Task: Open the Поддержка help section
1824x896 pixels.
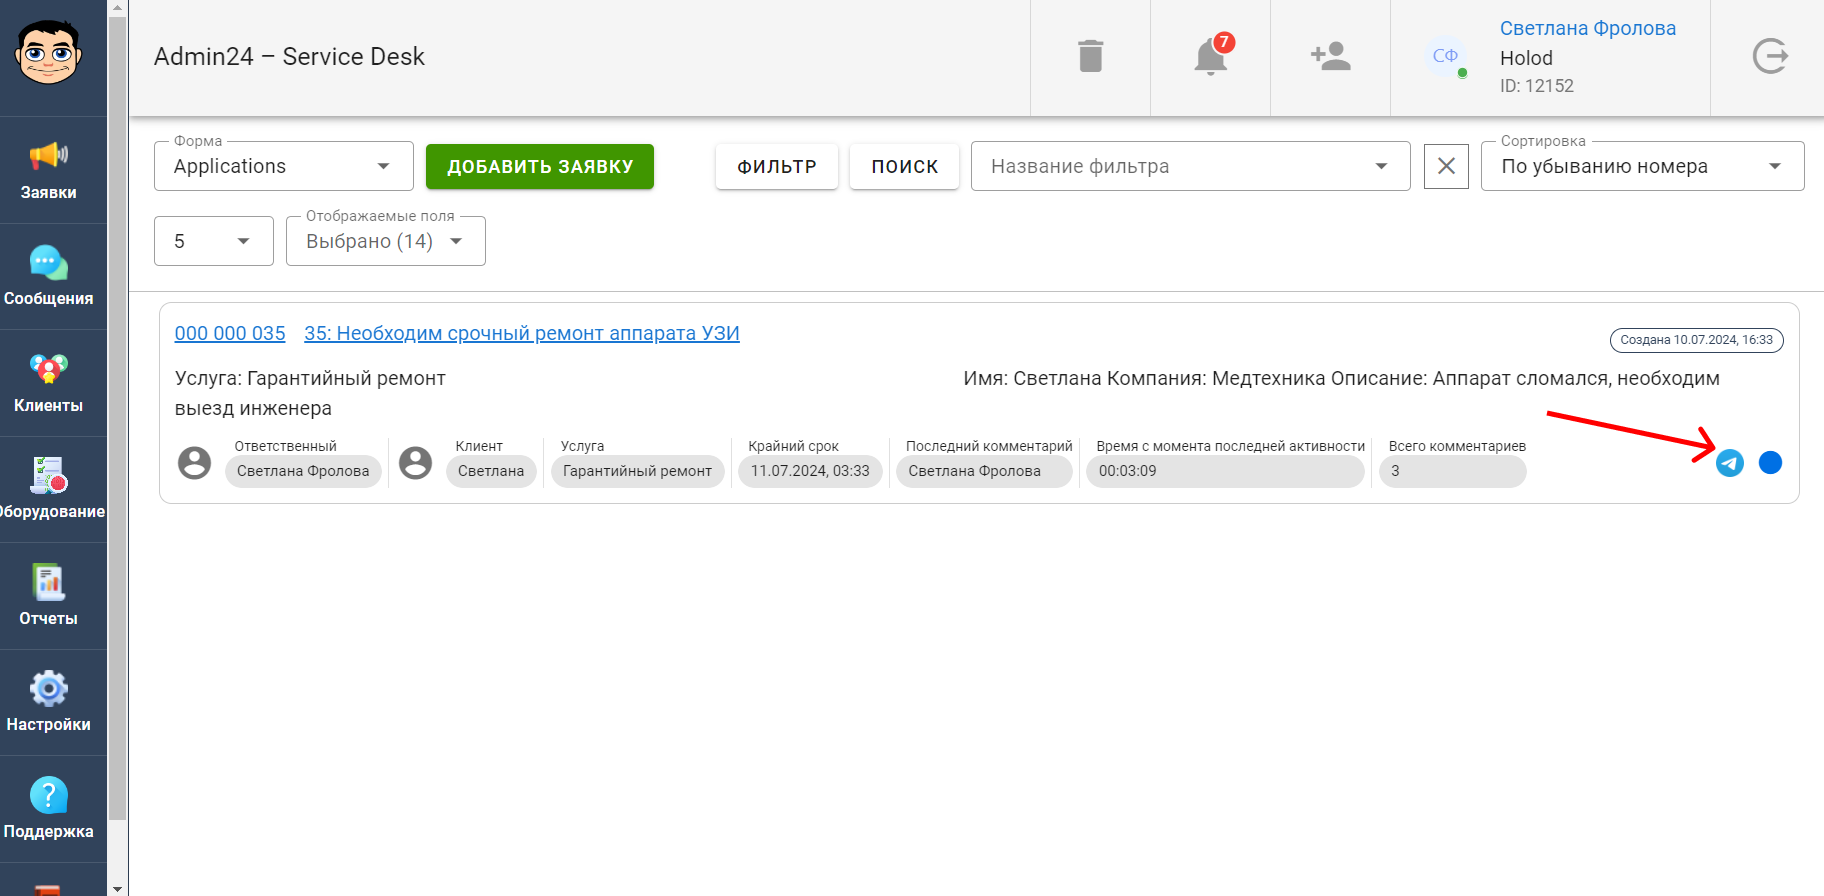Action: 48,809
